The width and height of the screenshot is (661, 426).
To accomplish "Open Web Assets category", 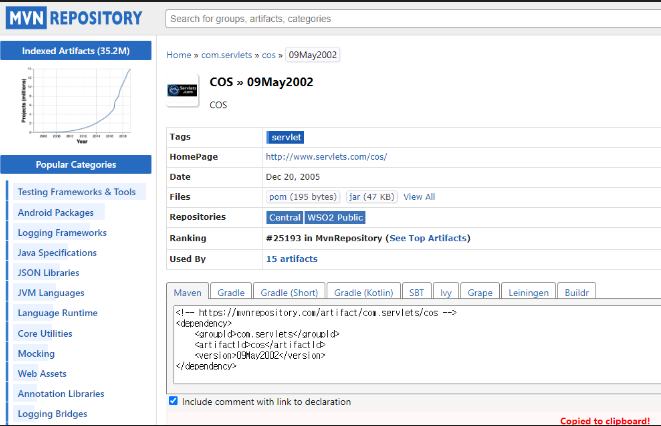I will point(42,373).
